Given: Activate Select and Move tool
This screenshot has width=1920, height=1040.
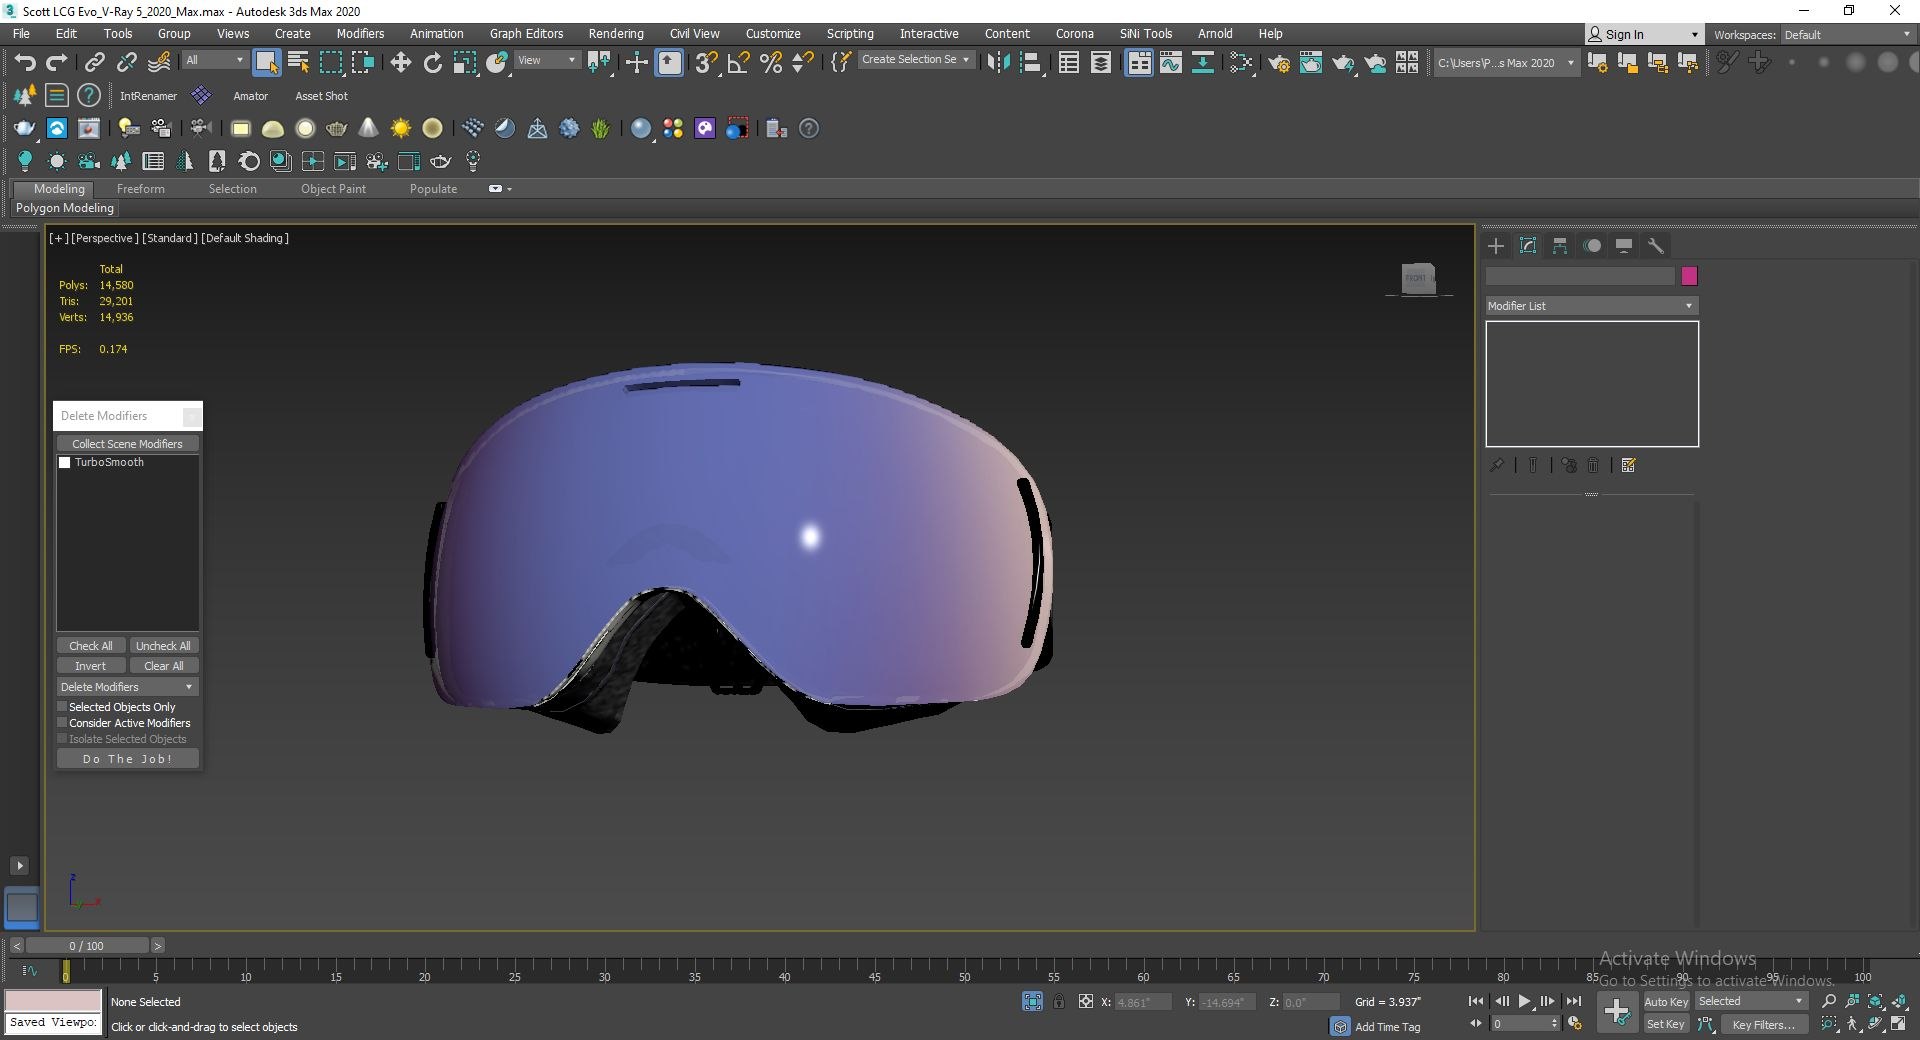Looking at the screenshot, I should [x=400, y=63].
